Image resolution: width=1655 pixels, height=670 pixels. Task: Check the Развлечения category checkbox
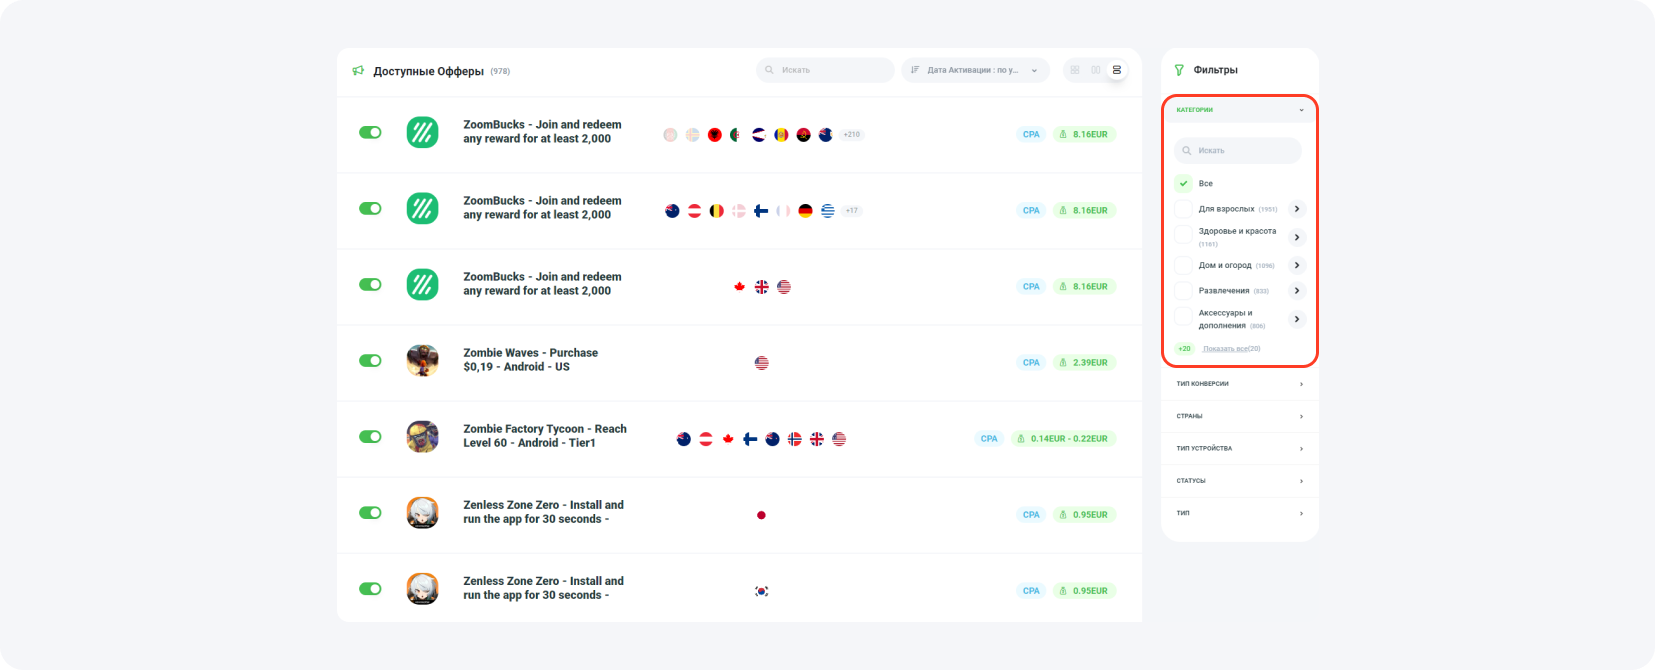tap(1184, 291)
